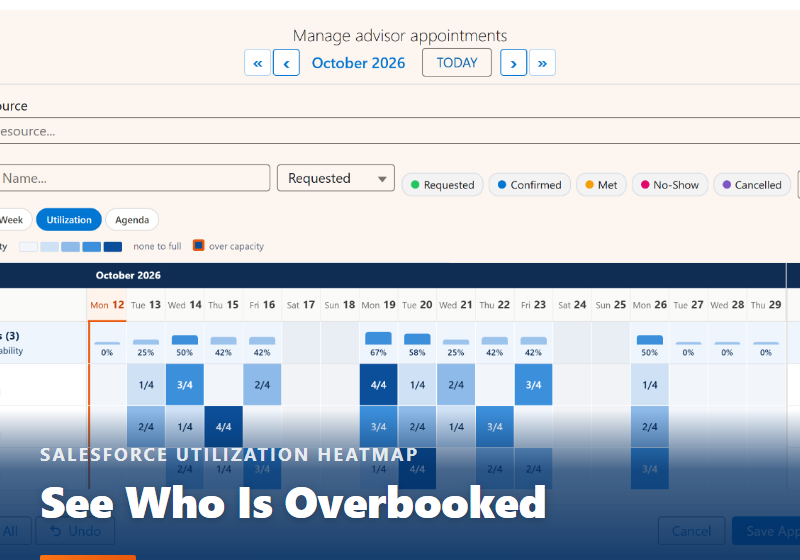Select the Wed 21 column header

point(456,305)
